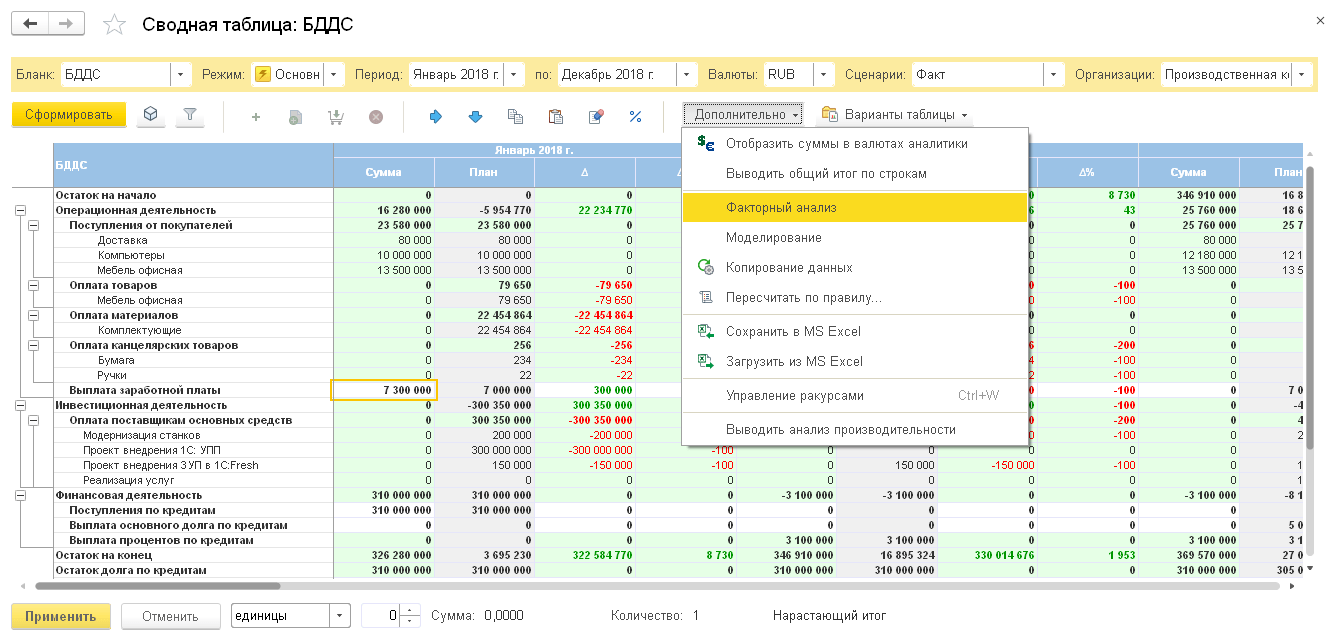Click the blue right arrow icon

pyautogui.click(x=436, y=116)
